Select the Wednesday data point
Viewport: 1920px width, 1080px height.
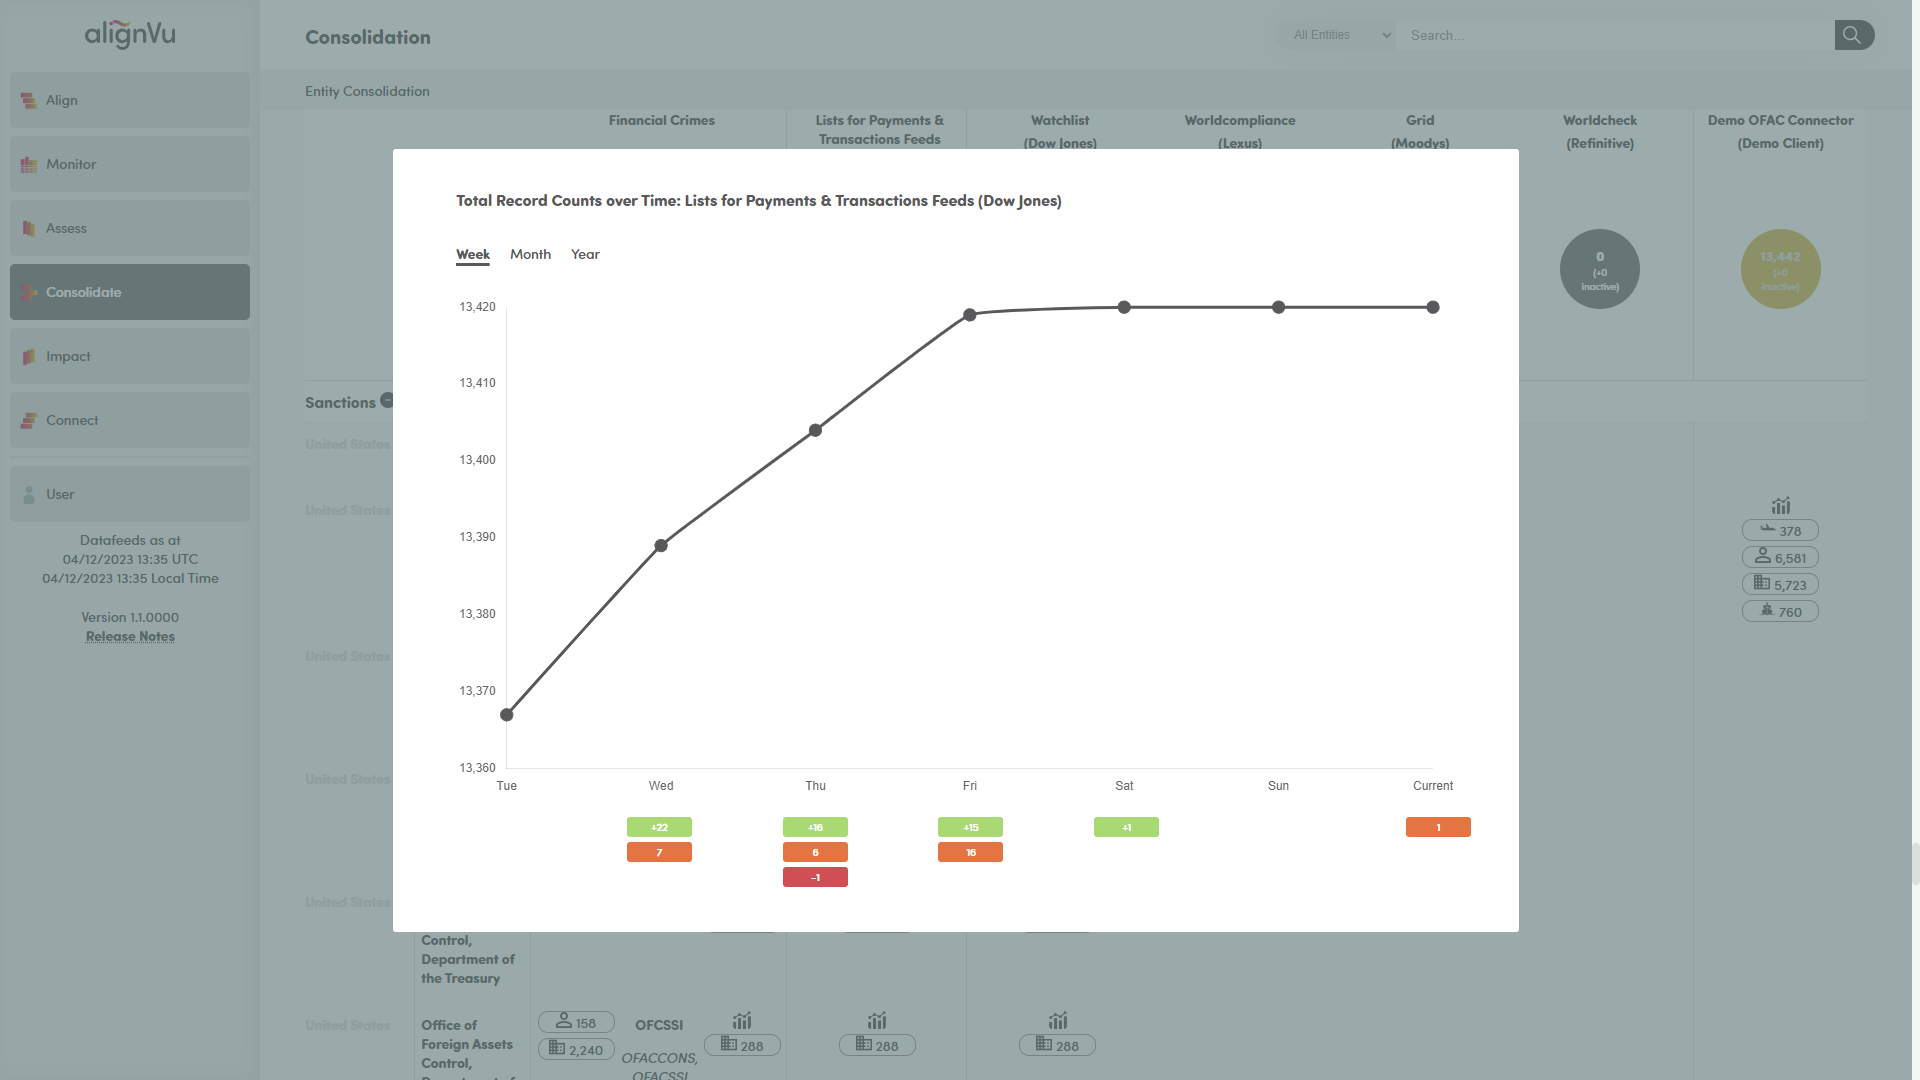661,546
